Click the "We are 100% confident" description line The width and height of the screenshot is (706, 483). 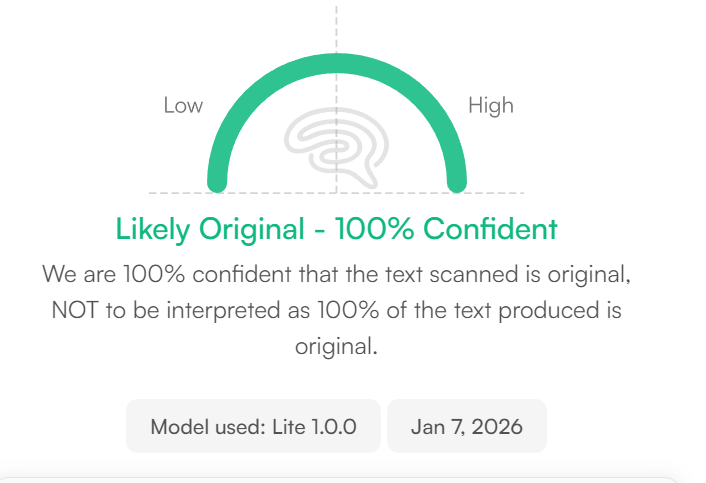[336, 273]
